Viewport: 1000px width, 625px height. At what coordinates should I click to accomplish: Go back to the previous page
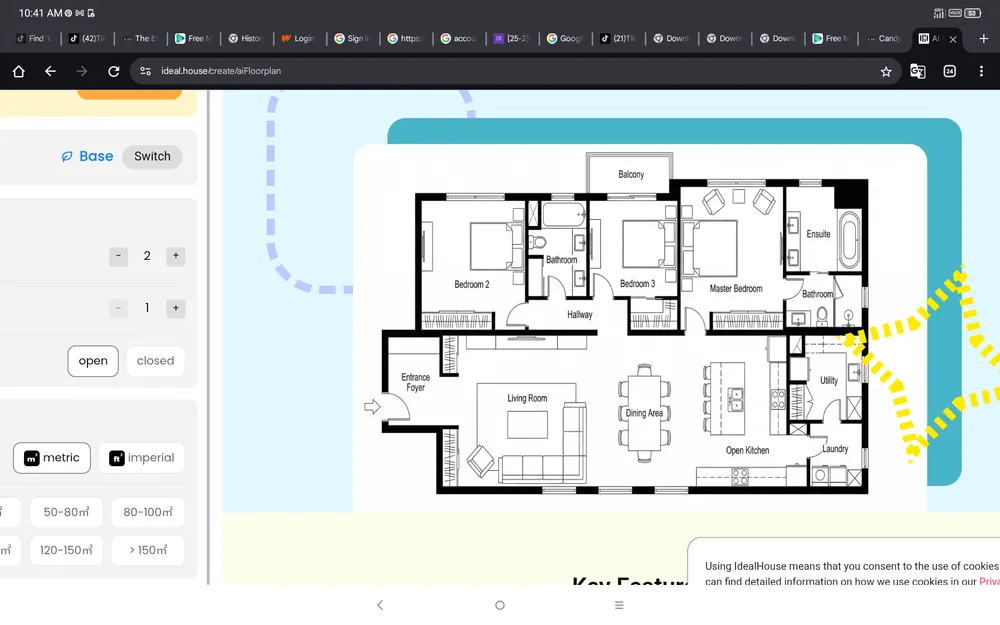coord(50,72)
